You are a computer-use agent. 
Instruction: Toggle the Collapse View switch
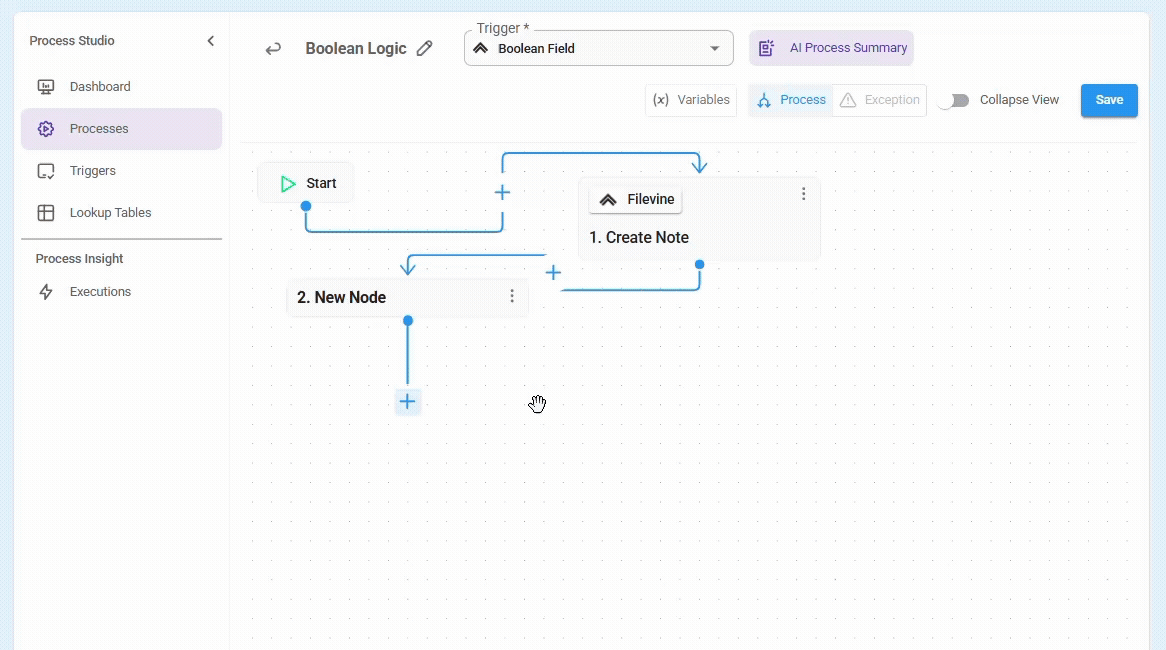(x=953, y=100)
